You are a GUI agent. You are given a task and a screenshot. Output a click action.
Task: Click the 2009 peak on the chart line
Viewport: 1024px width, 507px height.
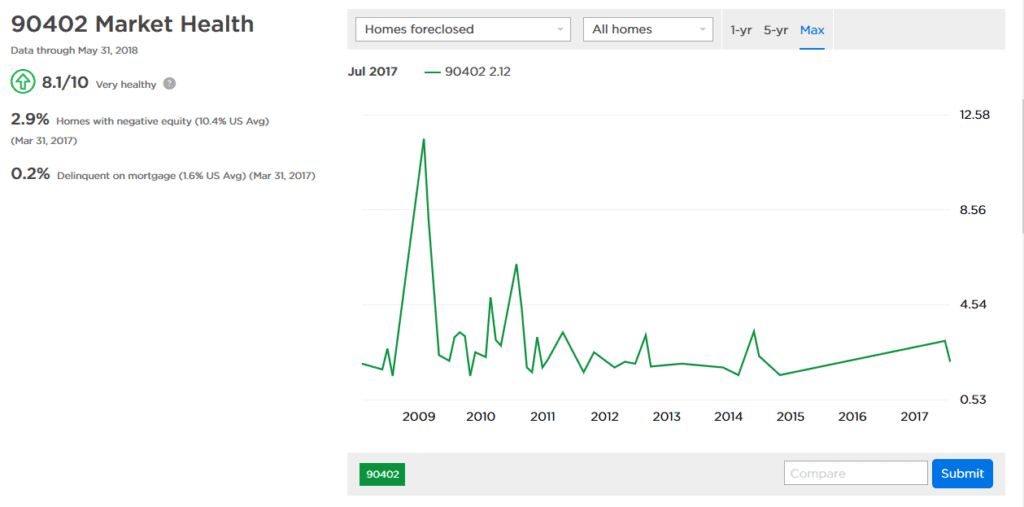tap(423, 139)
